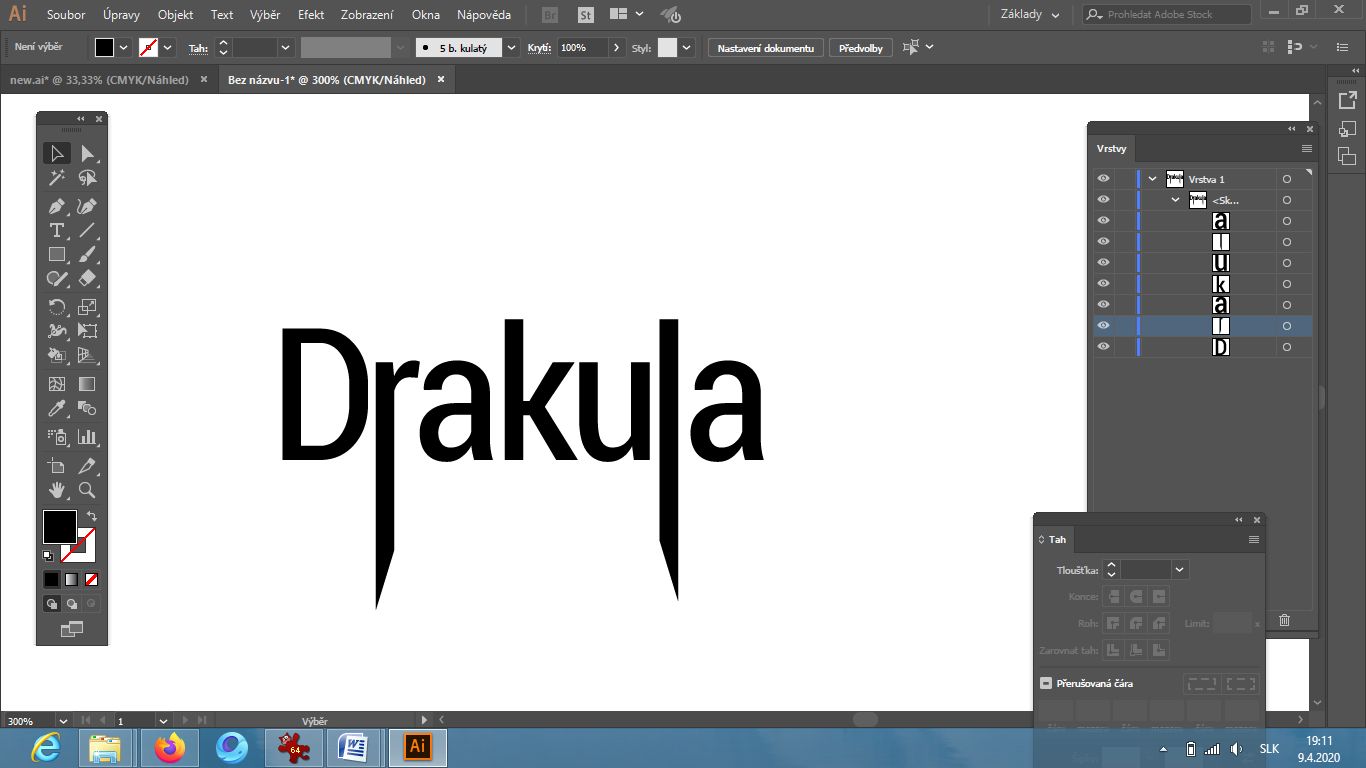This screenshot has height=768, width=1366.
Task: Hide the layer containing letter D
Action: [x=1103, y=346]
